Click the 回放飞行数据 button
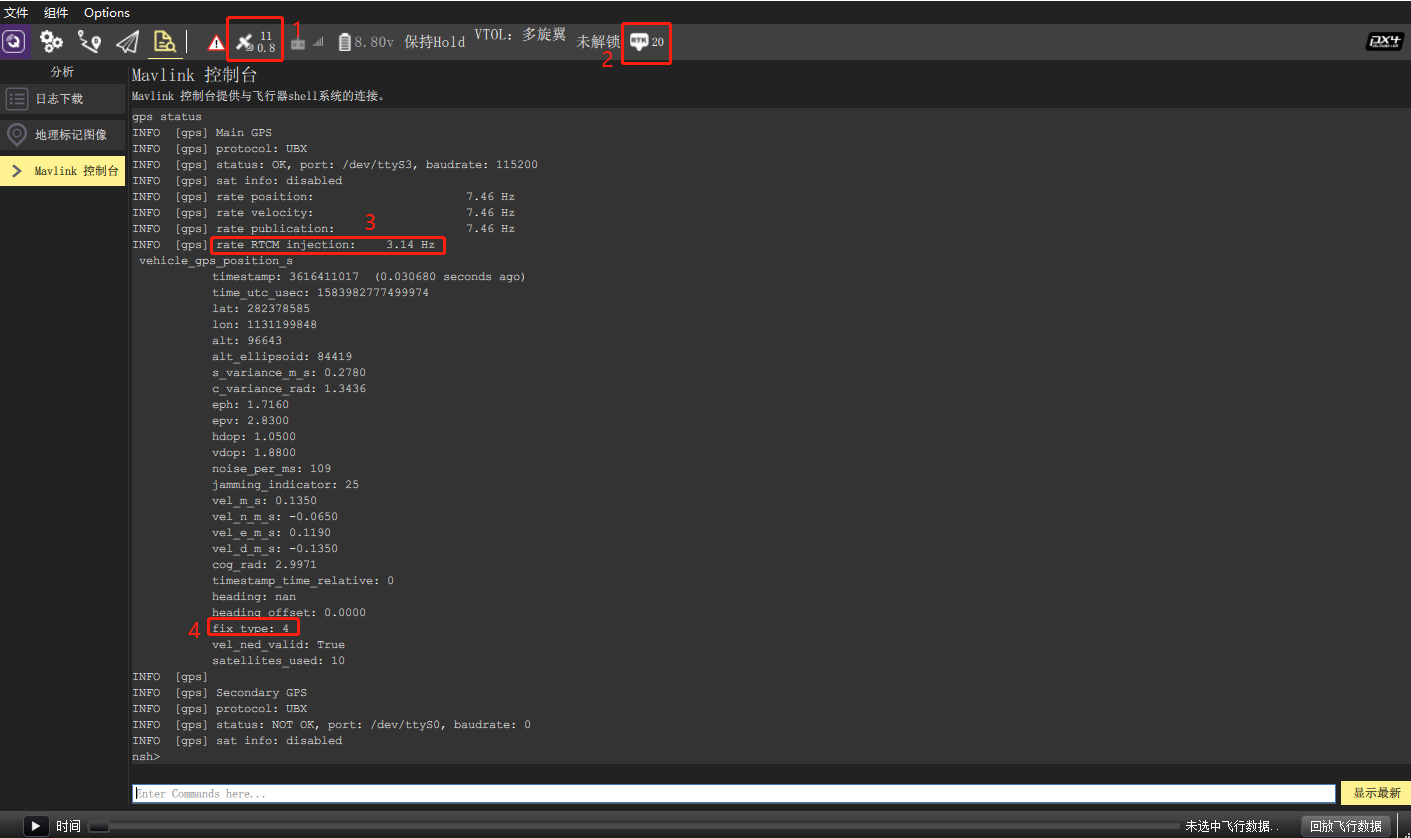The height and width of the screenshot is (838, 1411). (x=1346, y=826)
